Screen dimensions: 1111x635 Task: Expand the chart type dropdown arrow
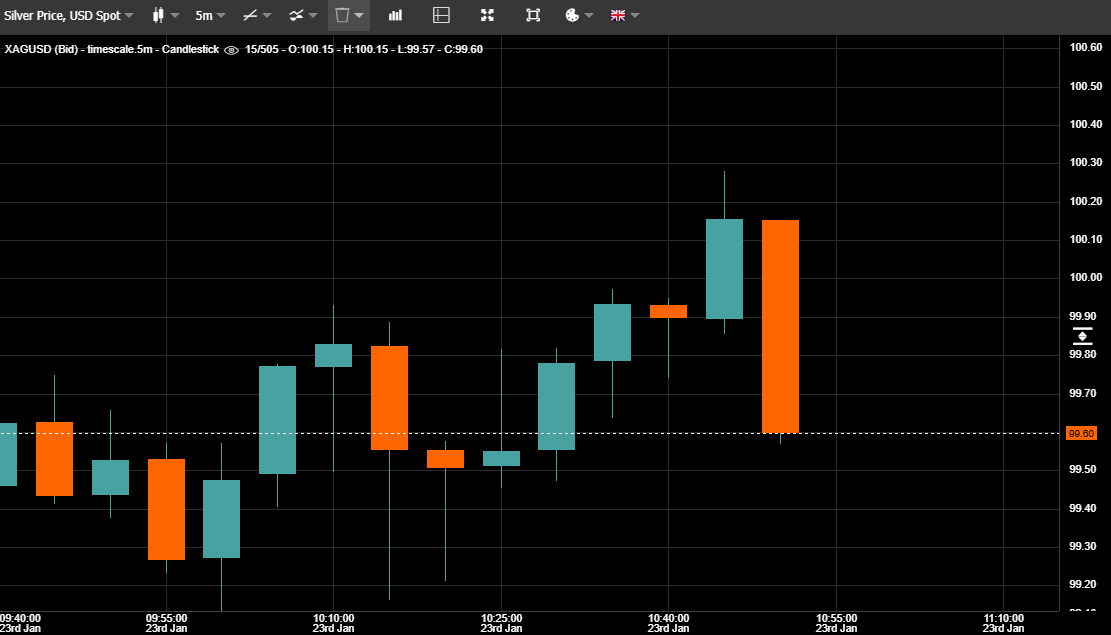(x=176, y=16)
